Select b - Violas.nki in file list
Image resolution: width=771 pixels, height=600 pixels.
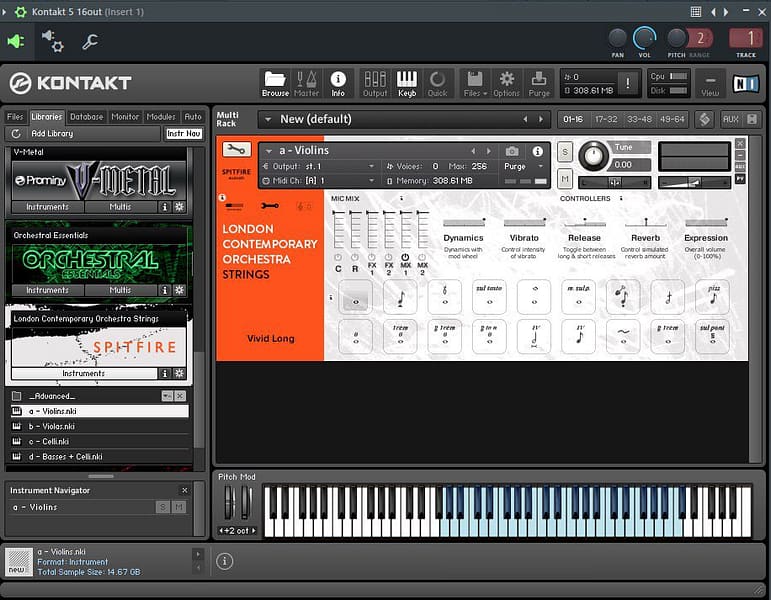pos(52,426)
